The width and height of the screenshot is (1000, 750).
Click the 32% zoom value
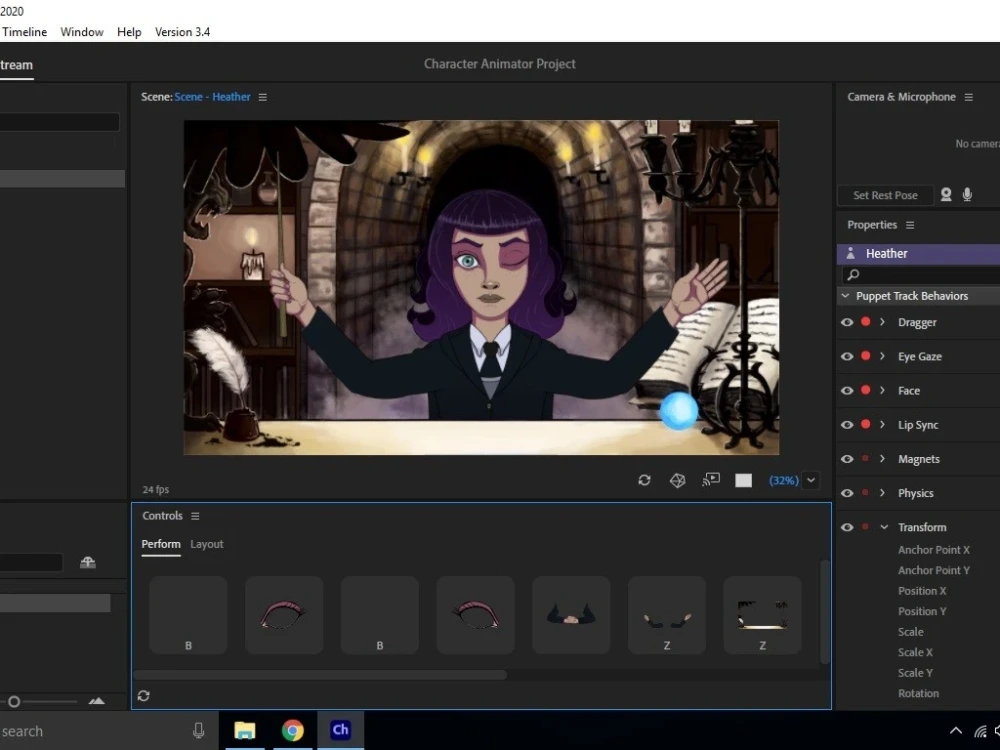(x=784, y=480)
